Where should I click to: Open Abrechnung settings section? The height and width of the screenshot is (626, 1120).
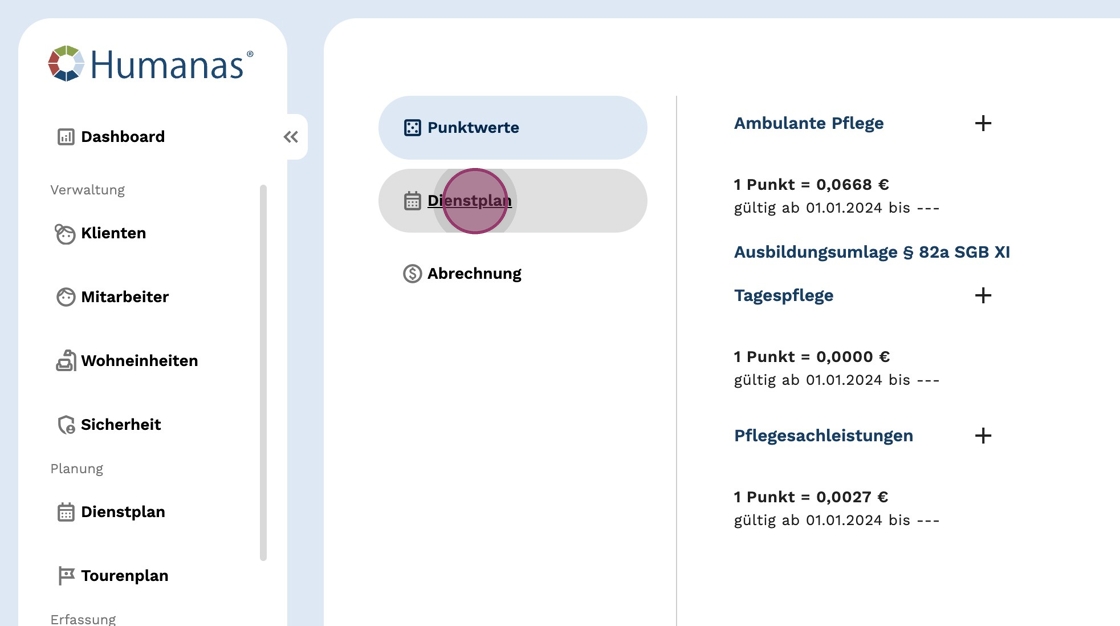coord(474,274)
